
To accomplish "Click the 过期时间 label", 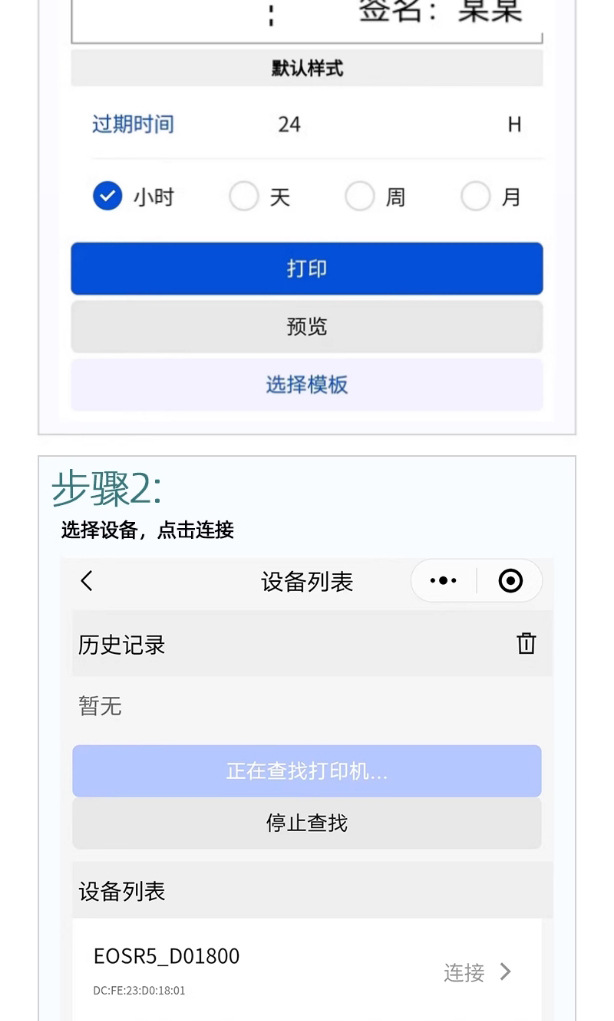I will (x=133, y=125).
